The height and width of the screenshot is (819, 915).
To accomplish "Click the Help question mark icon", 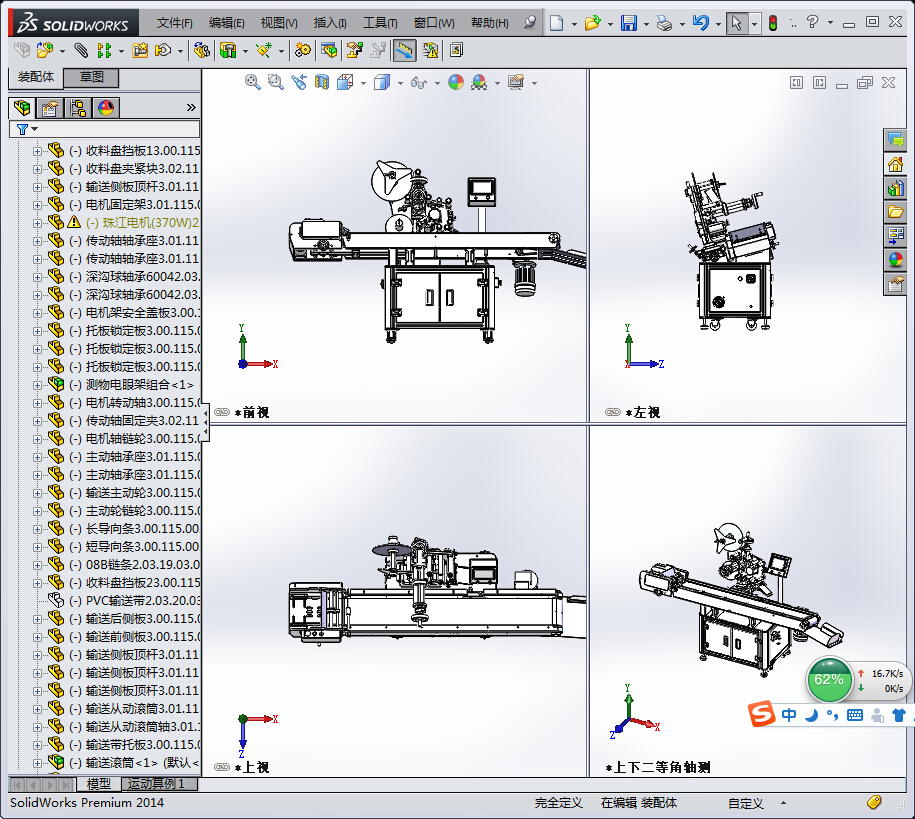I will pyautogui.click(x=812, y=22).
